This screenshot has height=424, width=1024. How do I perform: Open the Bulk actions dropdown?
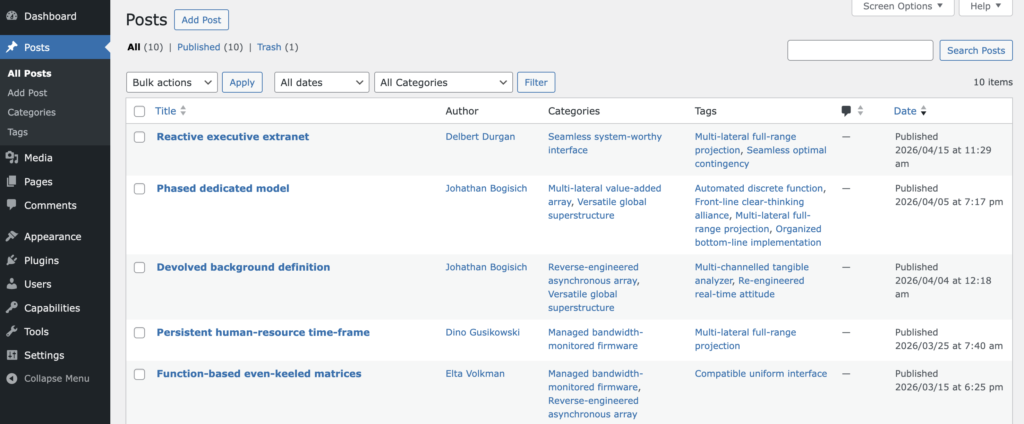(x=171, y=83)
